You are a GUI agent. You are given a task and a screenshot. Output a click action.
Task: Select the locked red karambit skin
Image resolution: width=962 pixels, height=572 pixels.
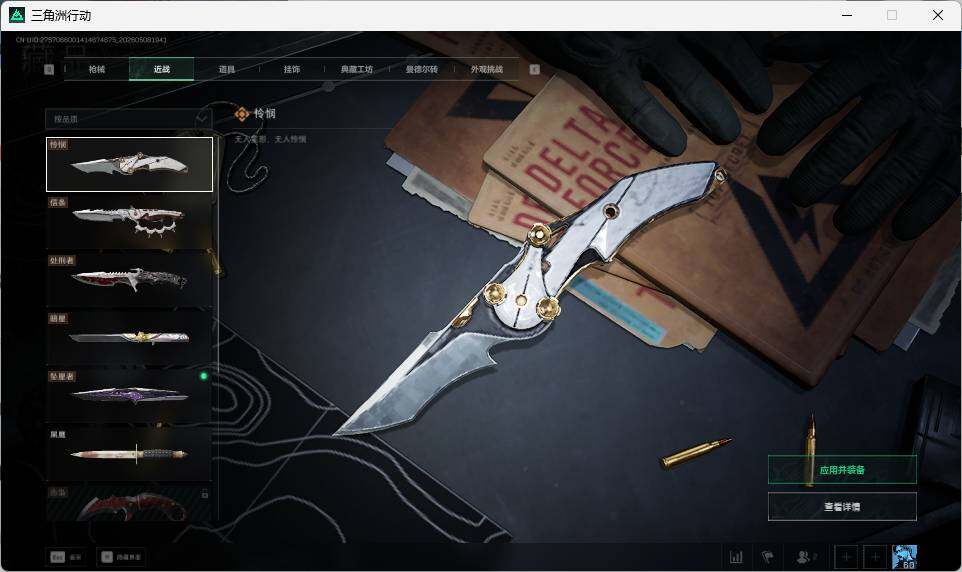click(129, 503)
